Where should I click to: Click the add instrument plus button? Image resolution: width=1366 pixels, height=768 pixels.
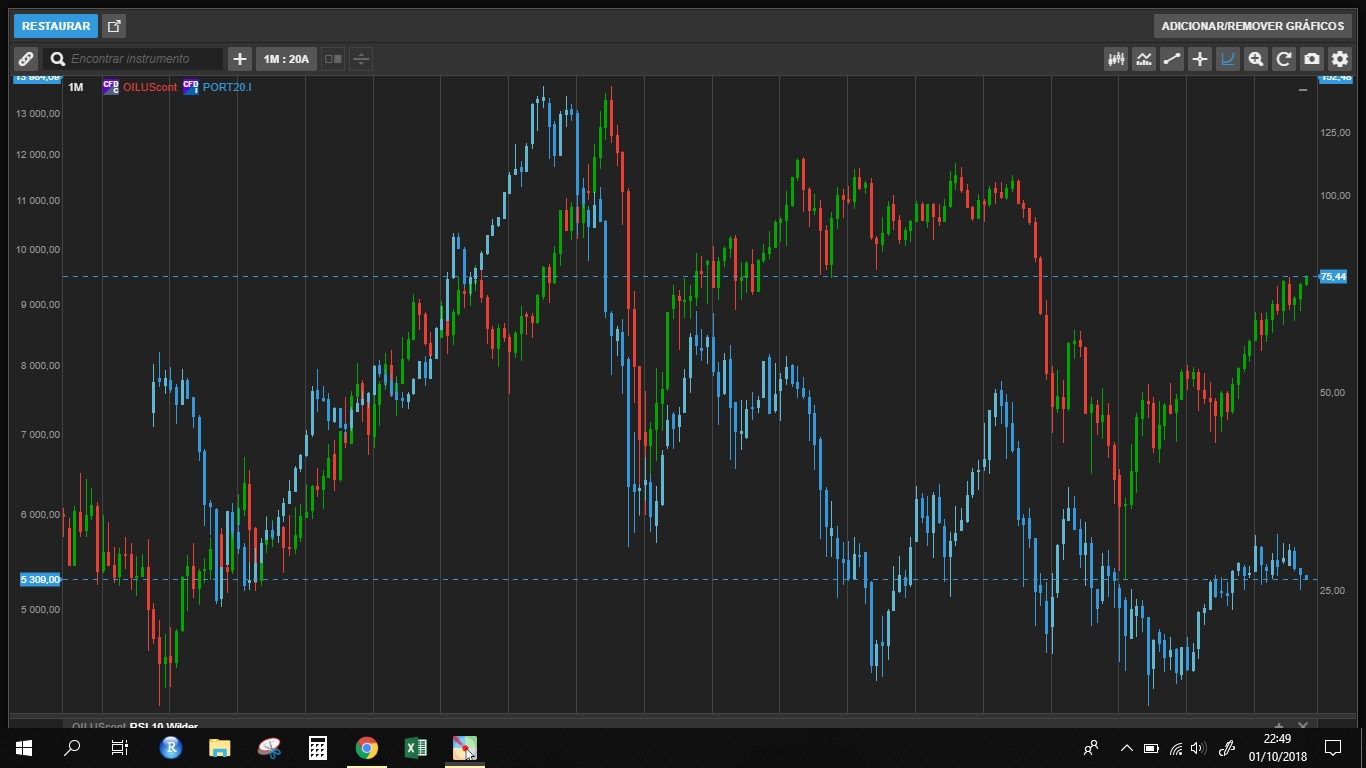coord(239,59)
